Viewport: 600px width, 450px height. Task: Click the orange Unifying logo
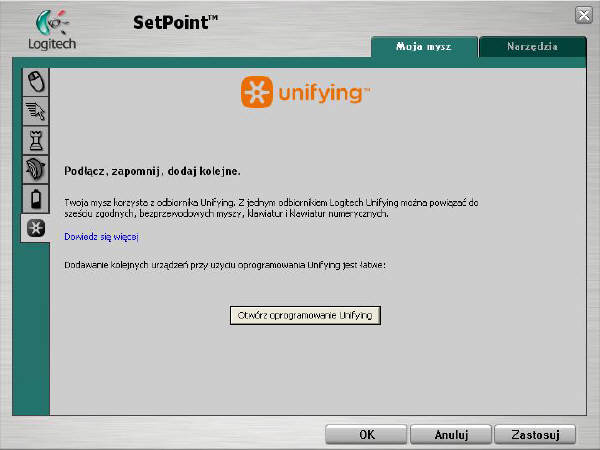305,92
